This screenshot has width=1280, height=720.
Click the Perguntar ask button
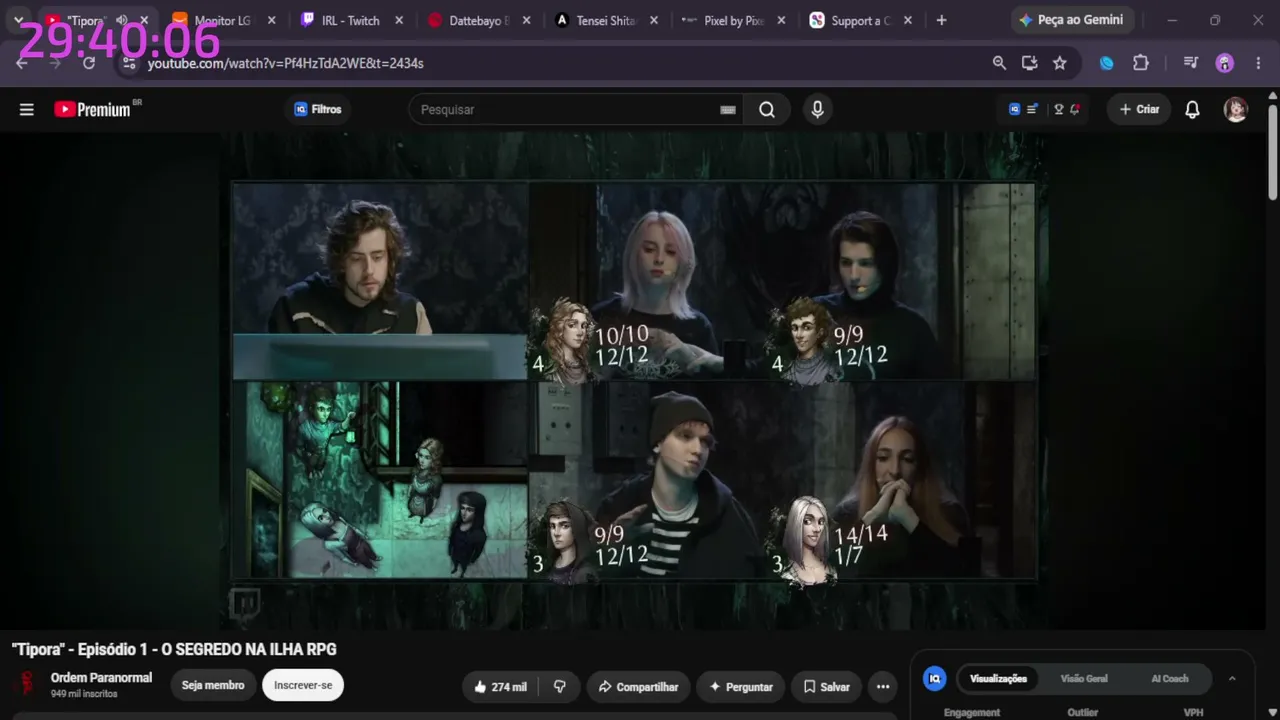(741, 687)
